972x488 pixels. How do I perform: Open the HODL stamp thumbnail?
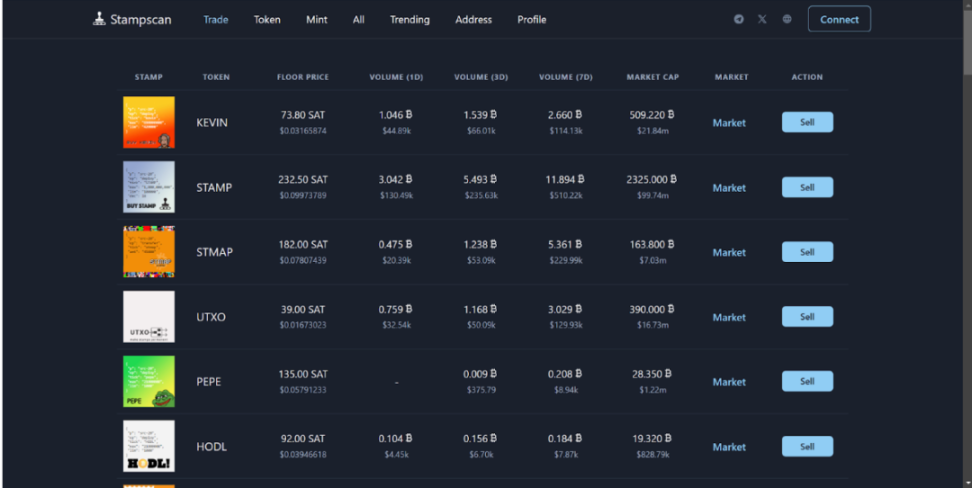pyautogui.click(x=149, y=446)
